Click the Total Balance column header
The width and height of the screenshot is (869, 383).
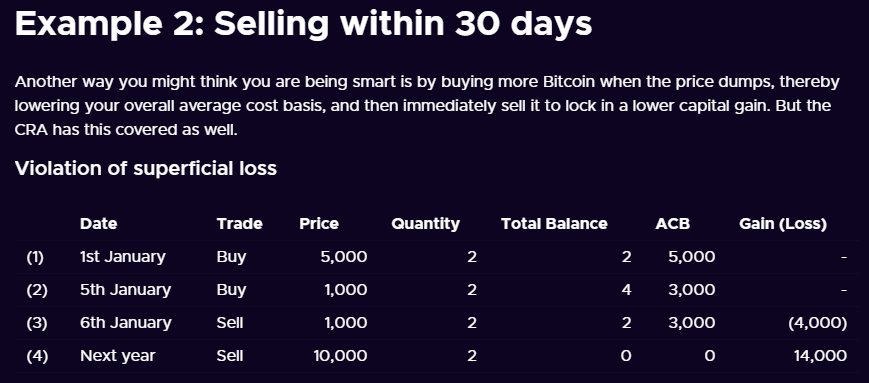point(554,223)
